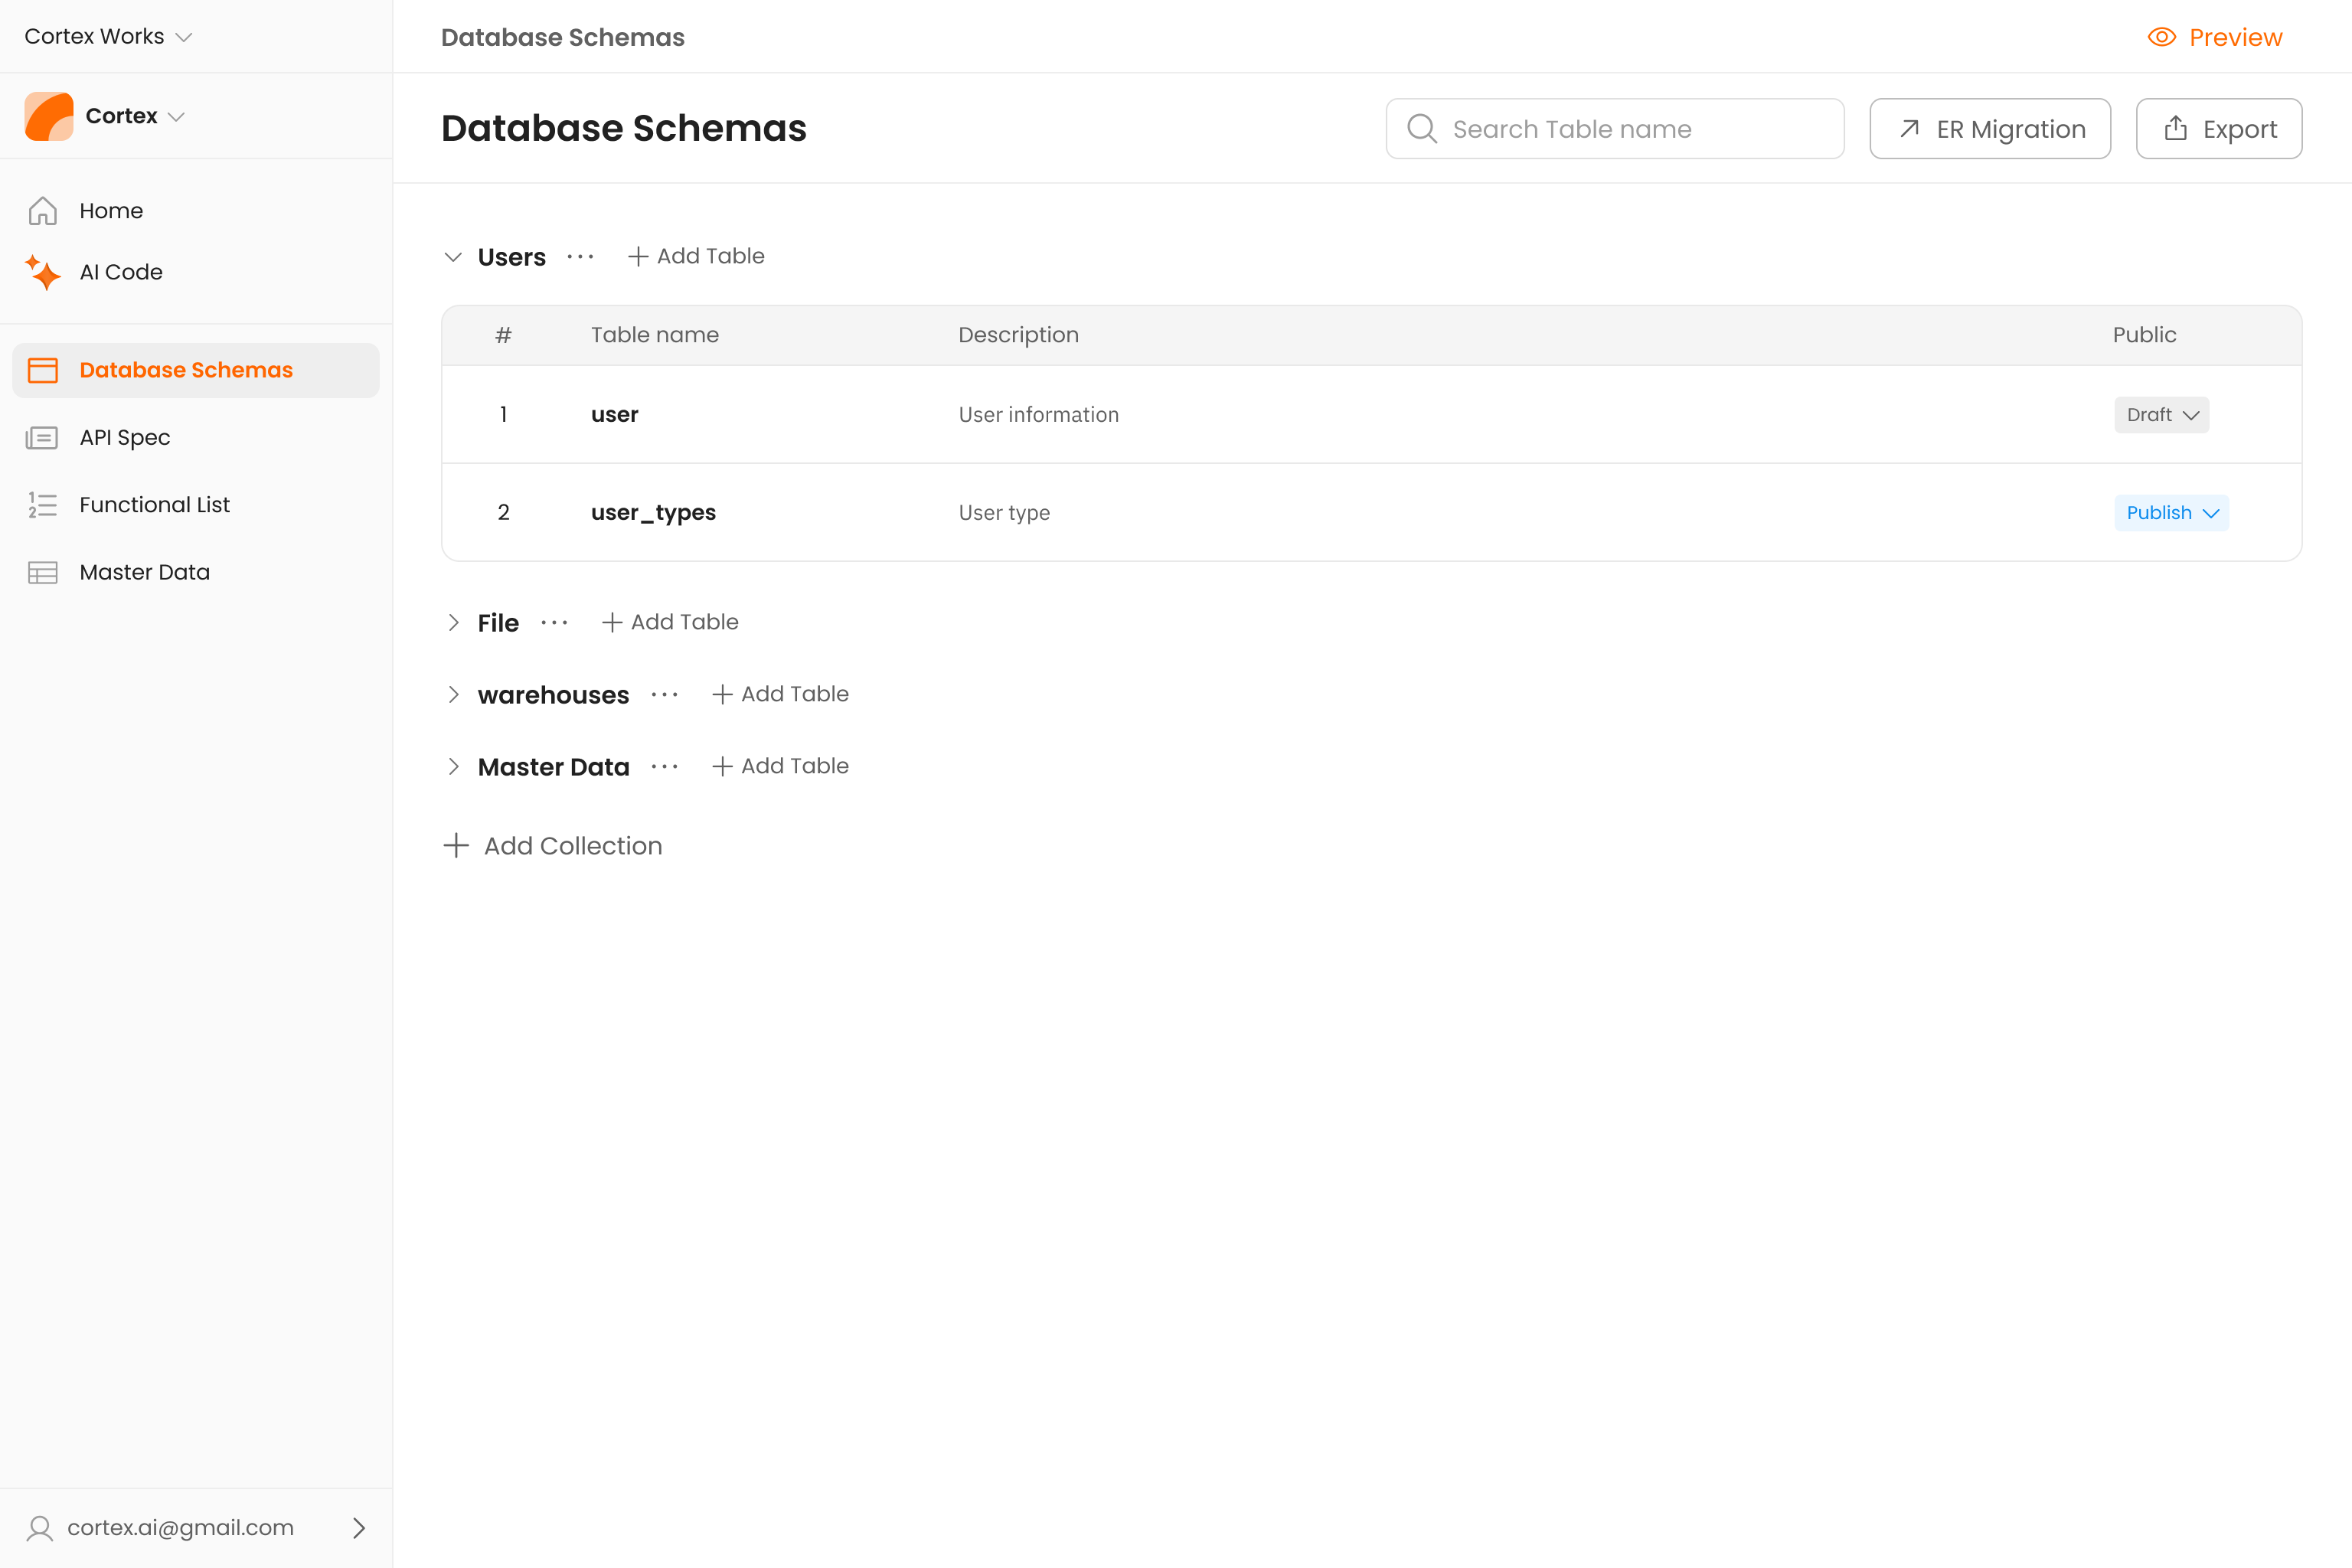2352x1568 pixels.
Task: Open Users collection three-dot menu
Action: [x=580, y=257]
